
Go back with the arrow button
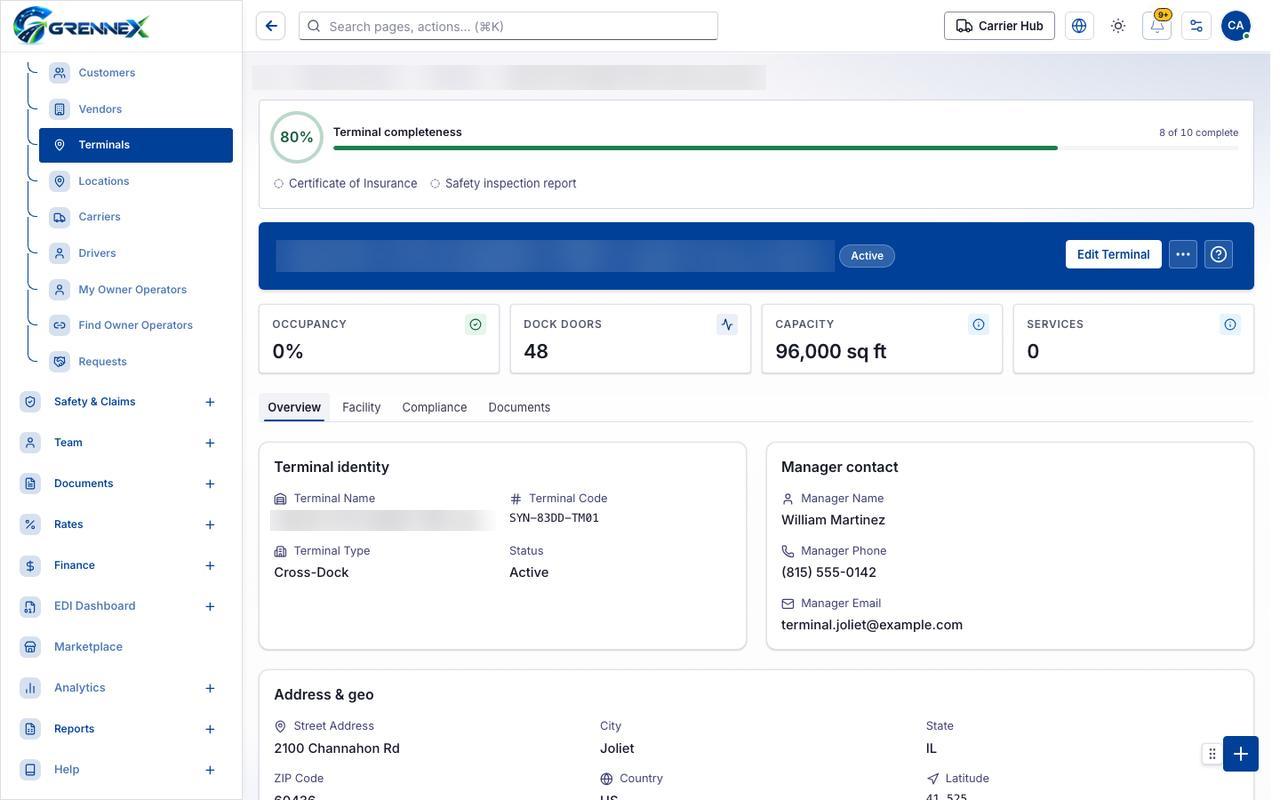point(271,26)
